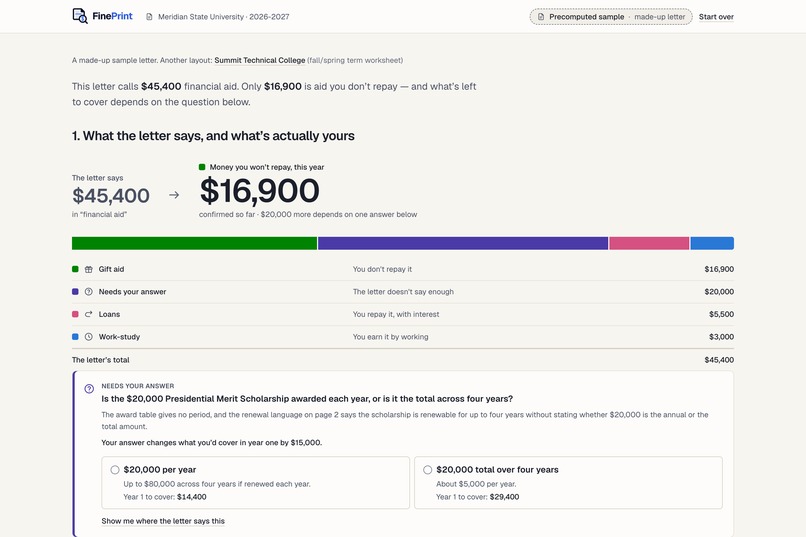Click the $45,400 letter's total amount

[719, 360]
